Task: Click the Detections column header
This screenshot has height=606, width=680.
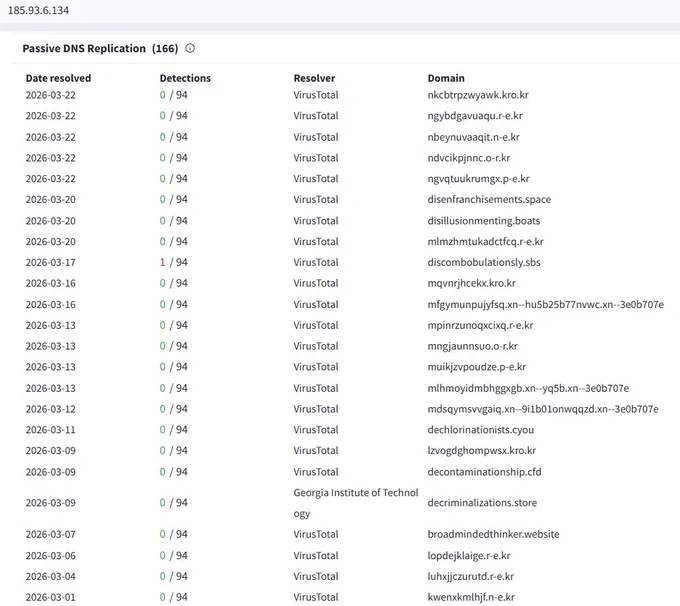Action: [x=185, y=78]
